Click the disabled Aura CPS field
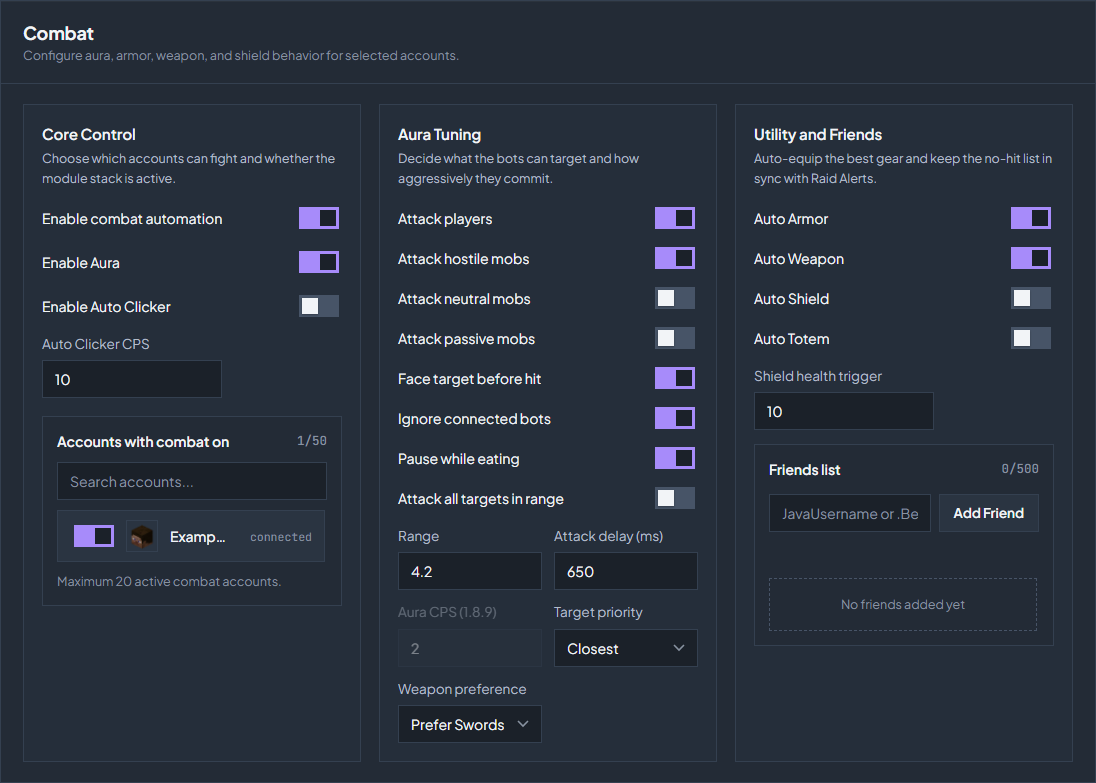 [470, 648]
